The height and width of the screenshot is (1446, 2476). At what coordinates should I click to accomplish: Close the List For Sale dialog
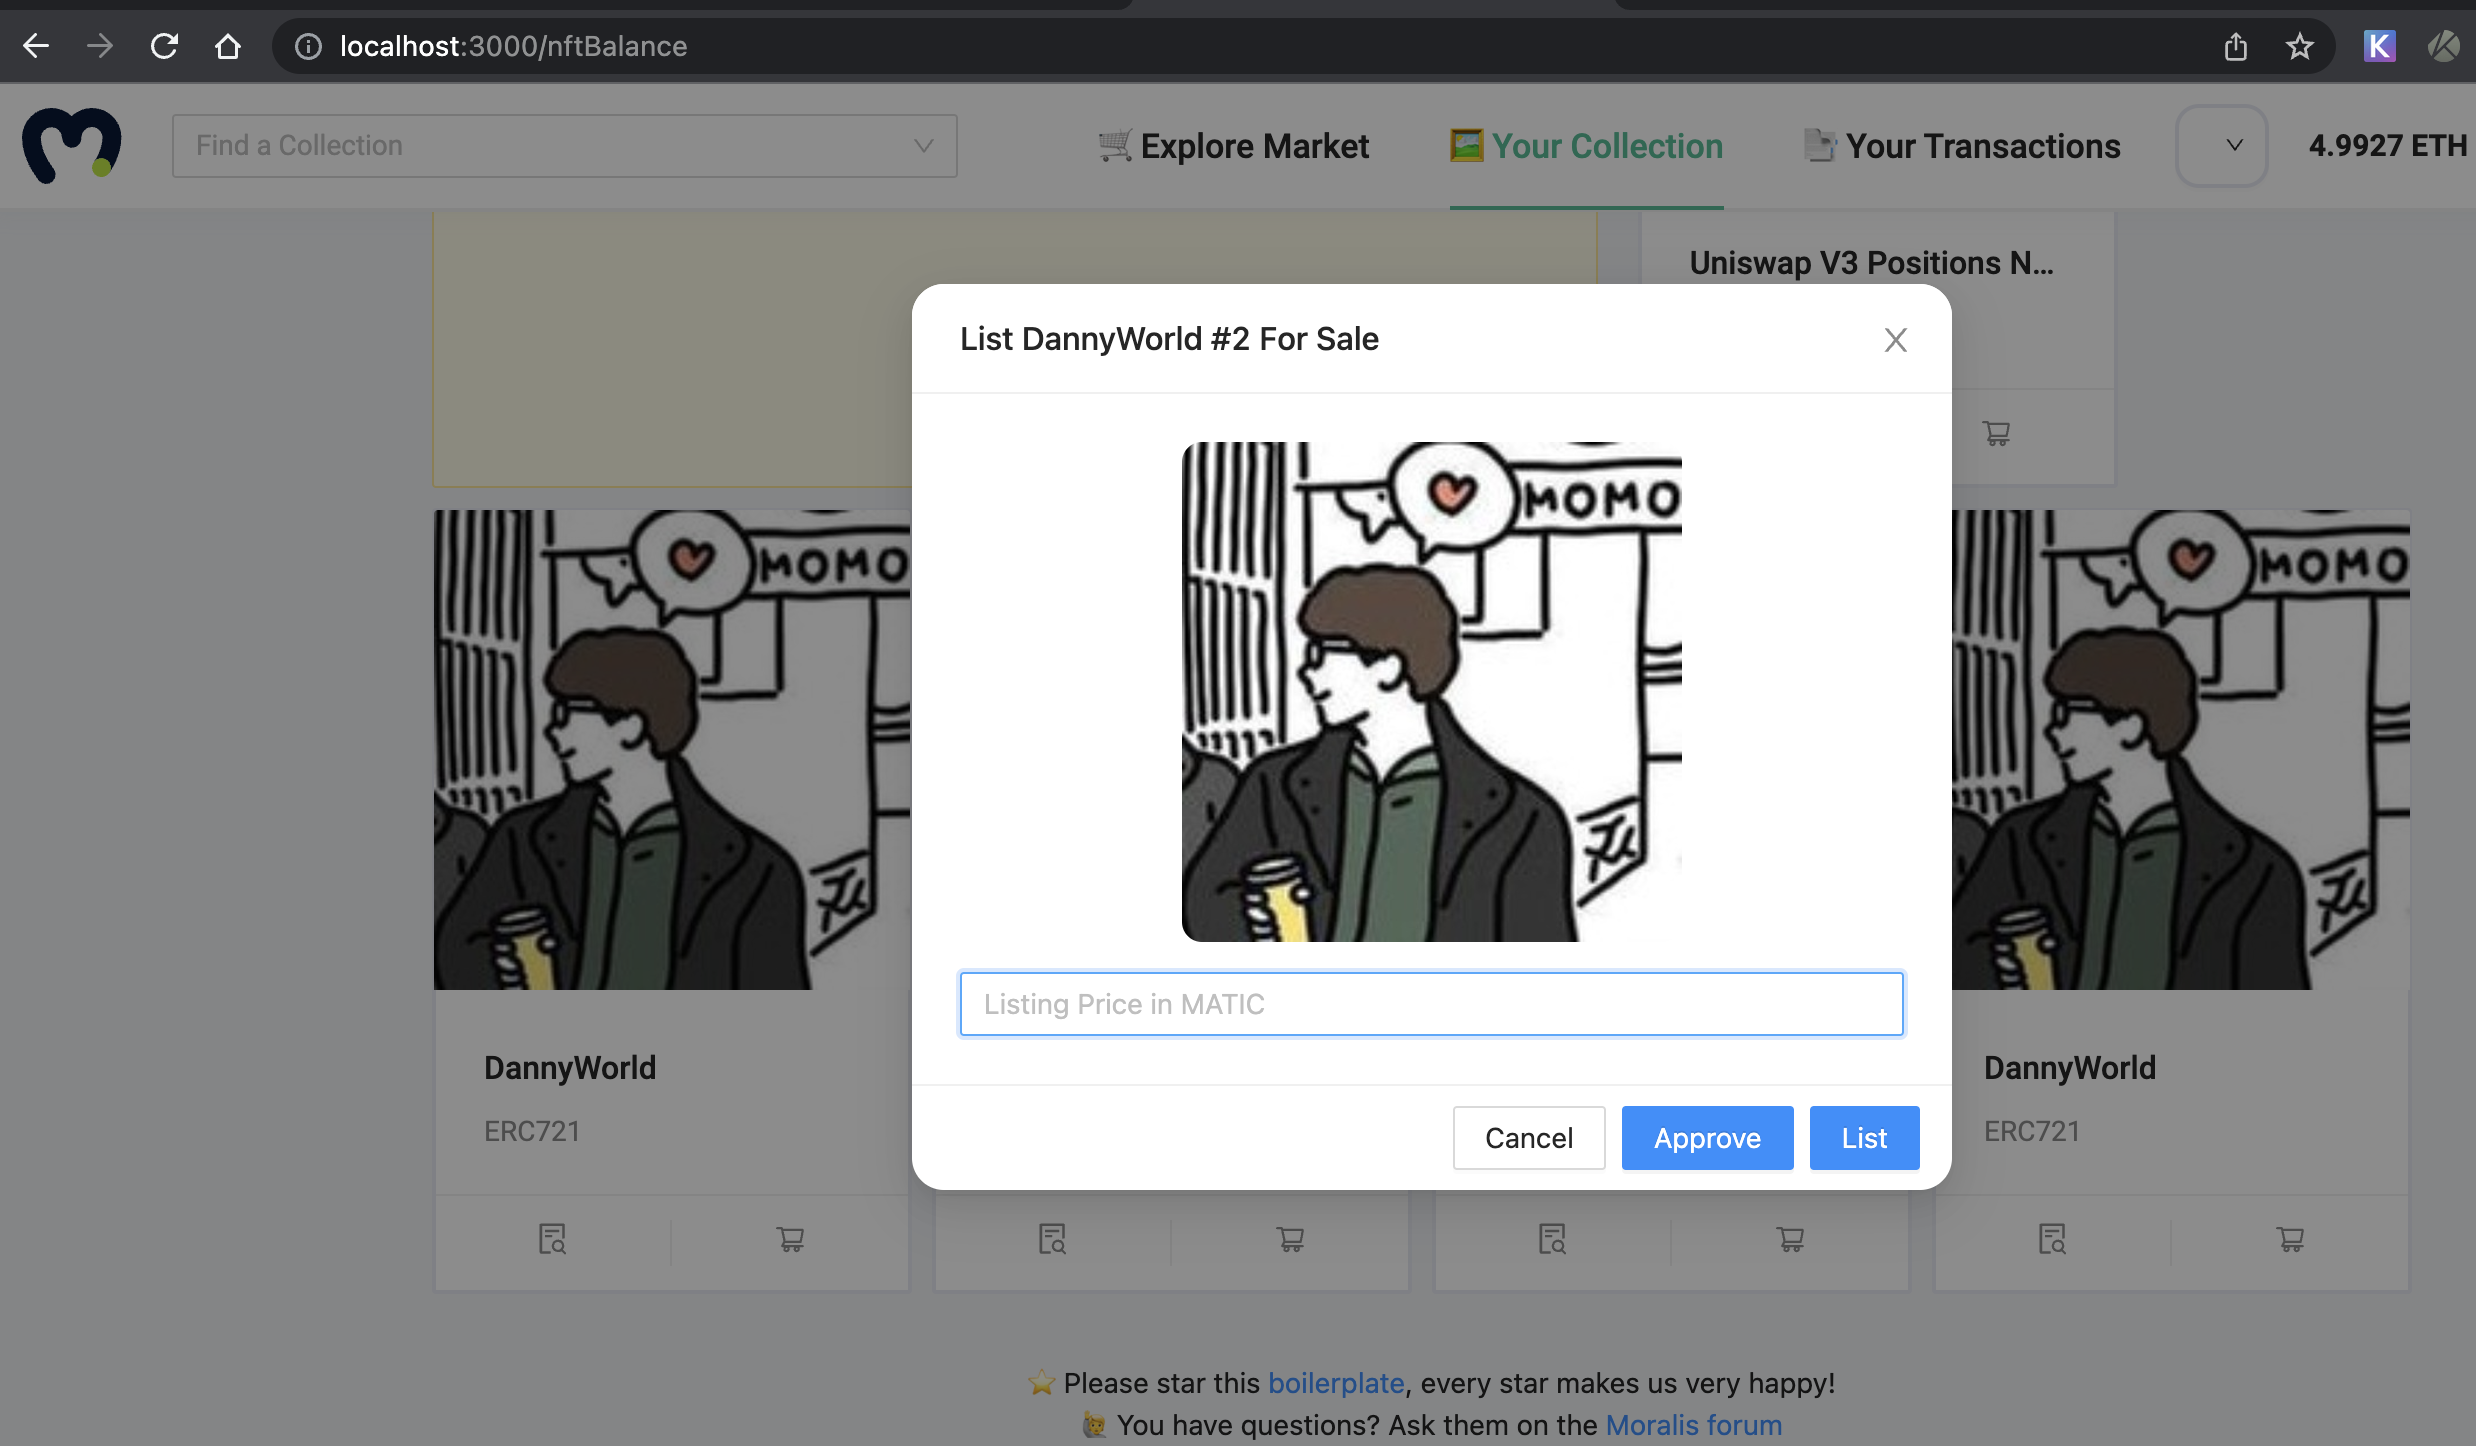coord(1895,340)
